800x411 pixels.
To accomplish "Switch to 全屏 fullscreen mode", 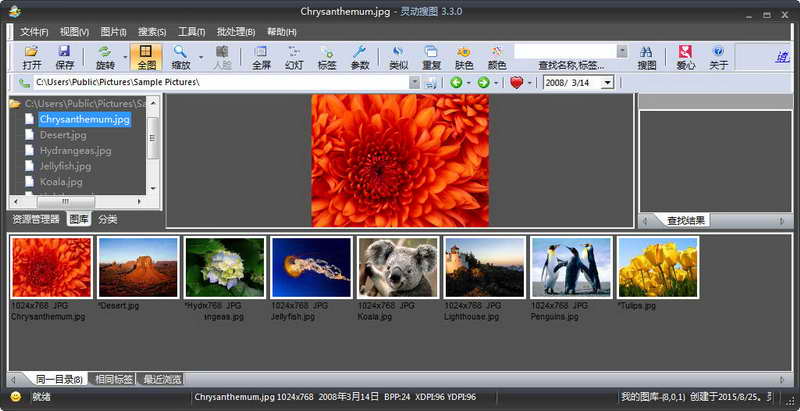I will pyautogui.click(x=261, y=57).
